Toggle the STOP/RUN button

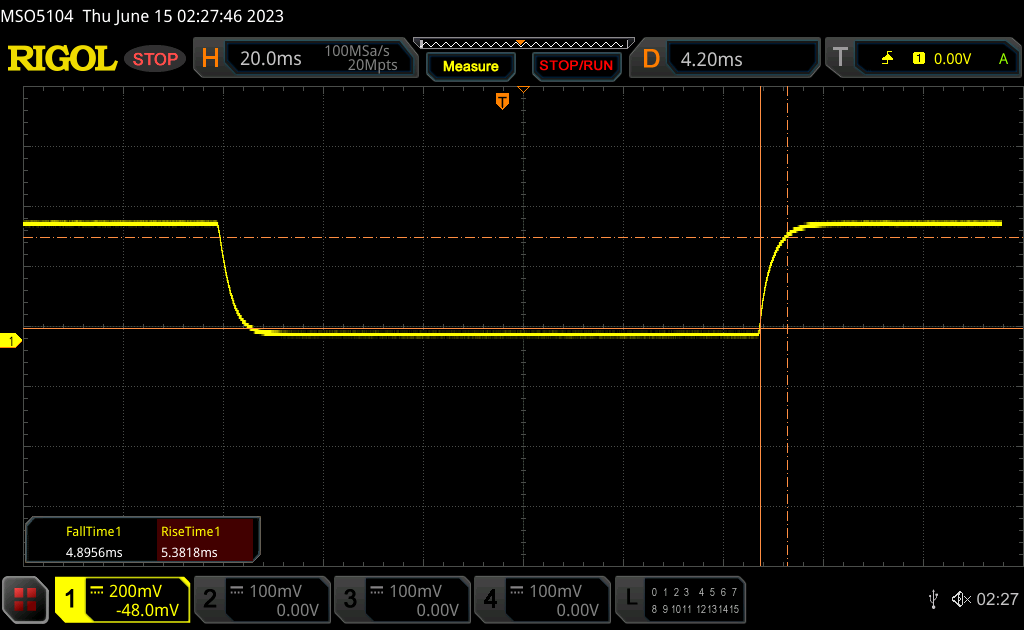click(x=576, y=66)
